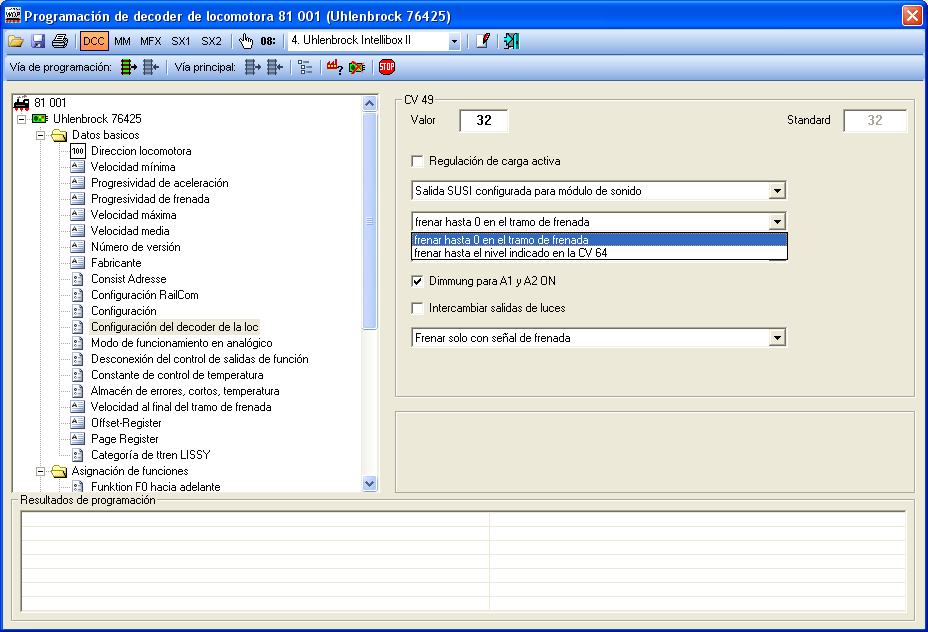The height and width of the screenshot is (632, 928).
Task: Open Consist Adresse entry
Action: pos(128,279)
